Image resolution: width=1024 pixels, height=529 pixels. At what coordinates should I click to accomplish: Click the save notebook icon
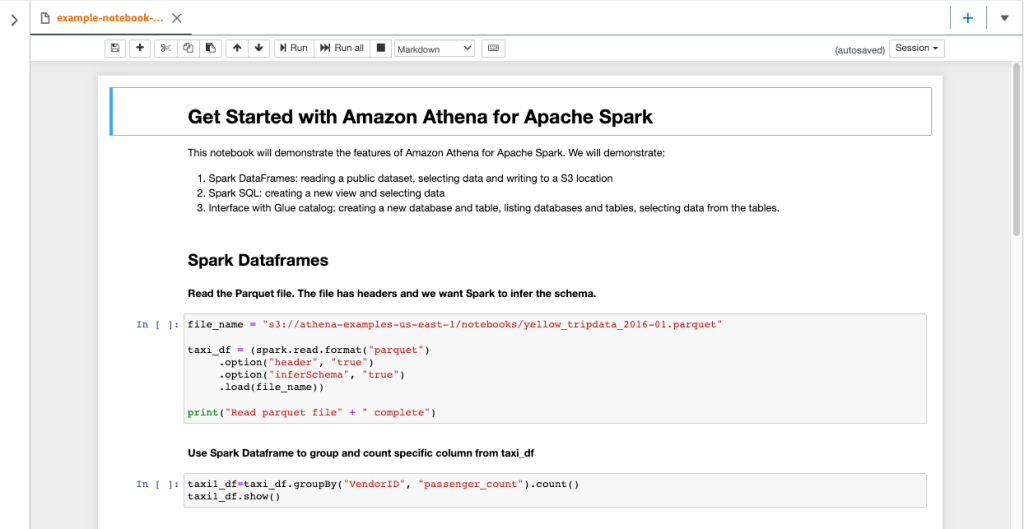coord(115,48)
